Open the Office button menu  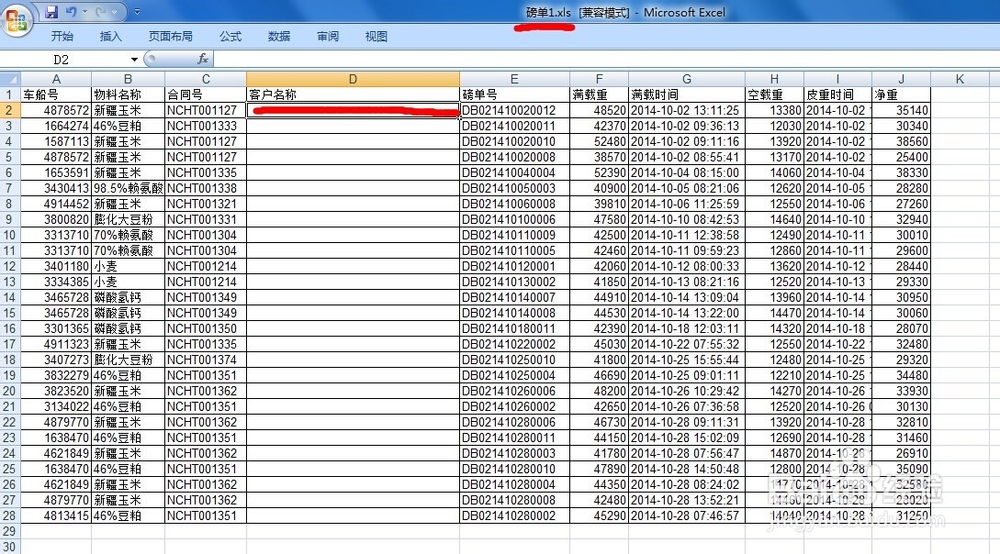point(17,19)
